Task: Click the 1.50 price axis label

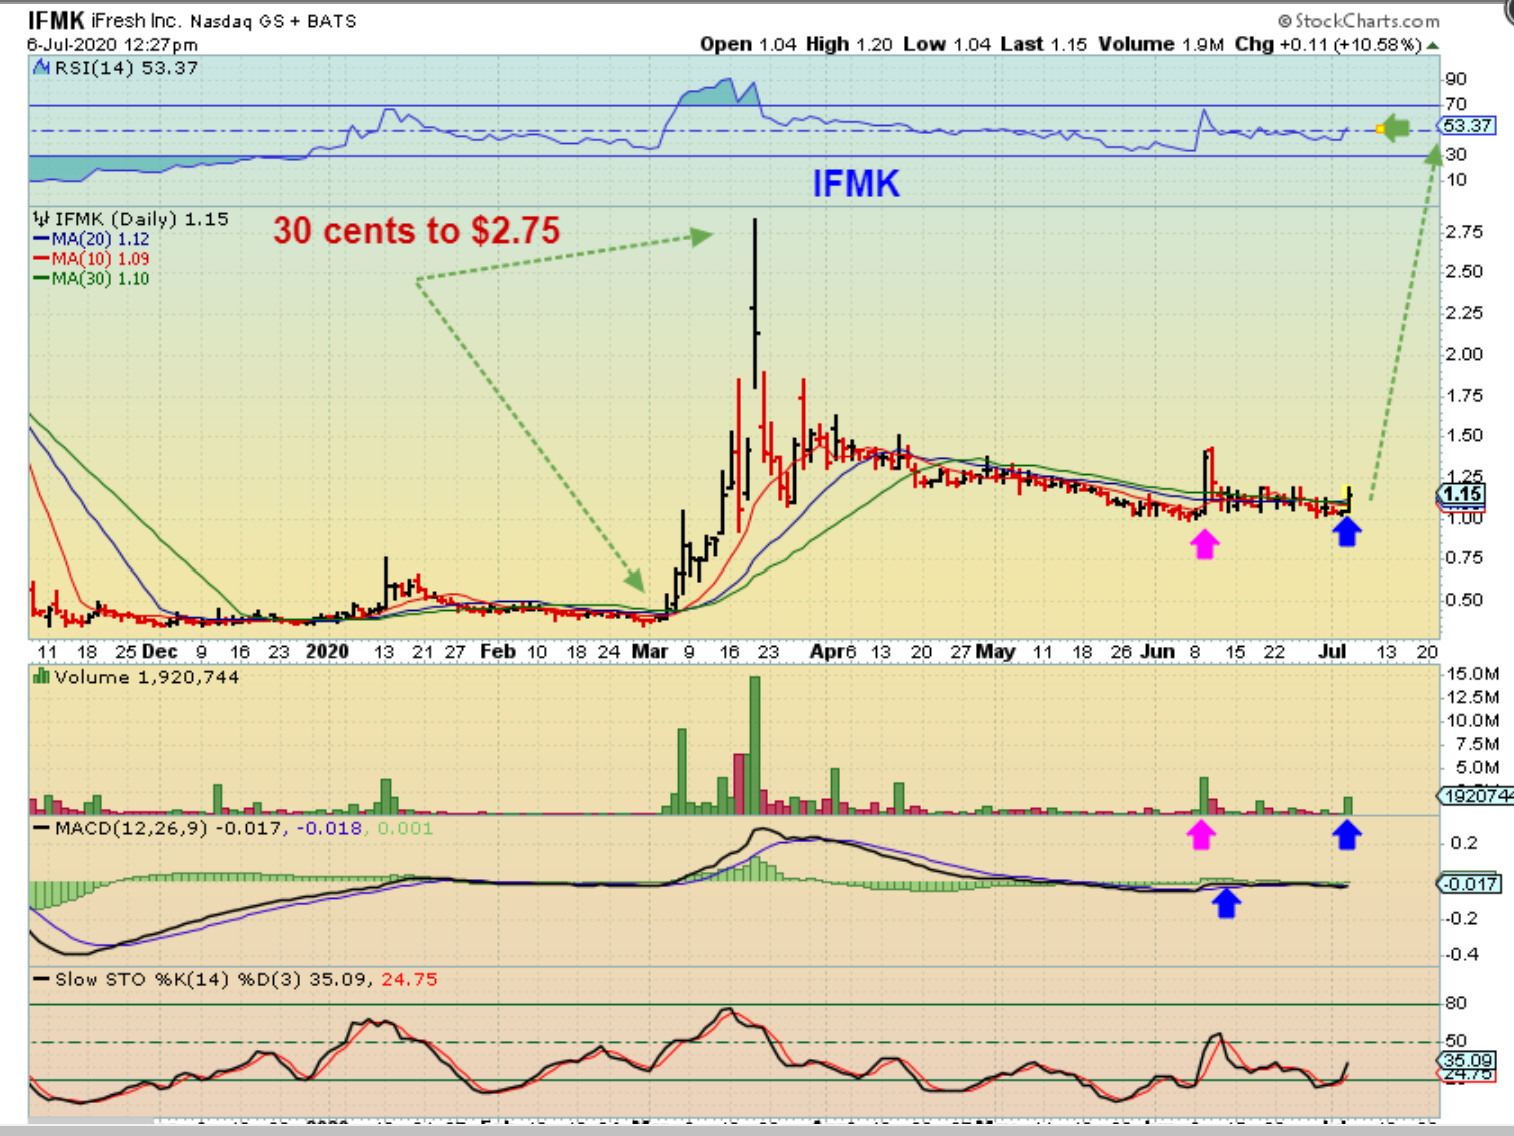Action: click(x=1464, y=435)
